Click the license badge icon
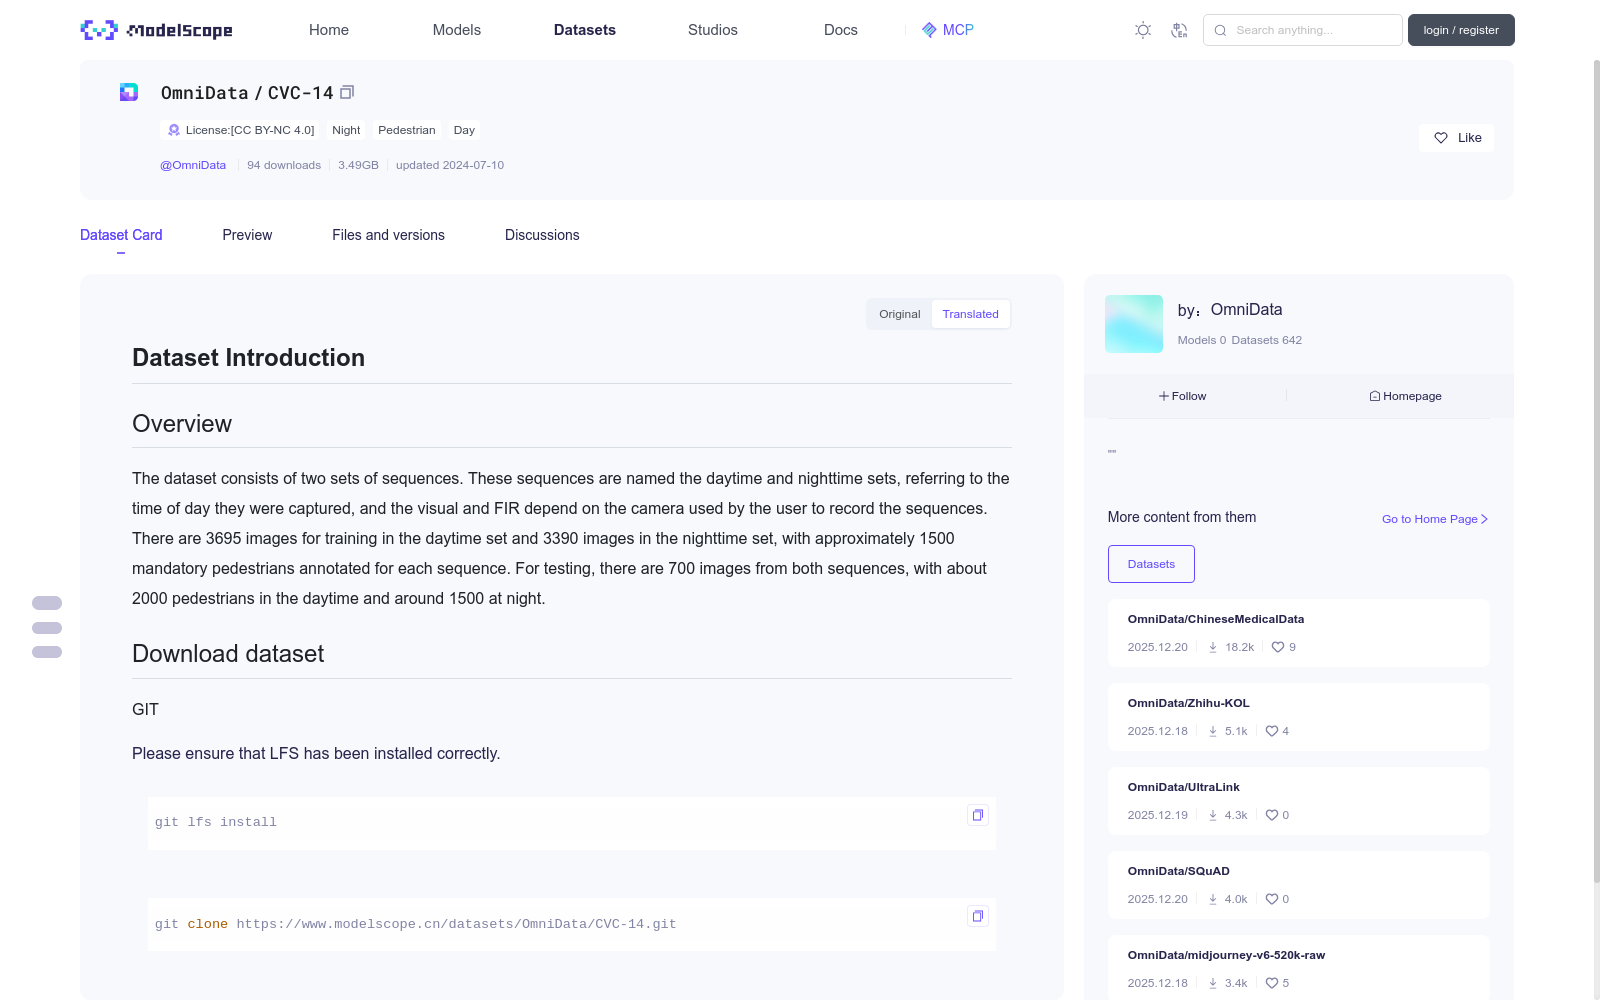This screenshot has height=1000, width=1600. [174, 130]
